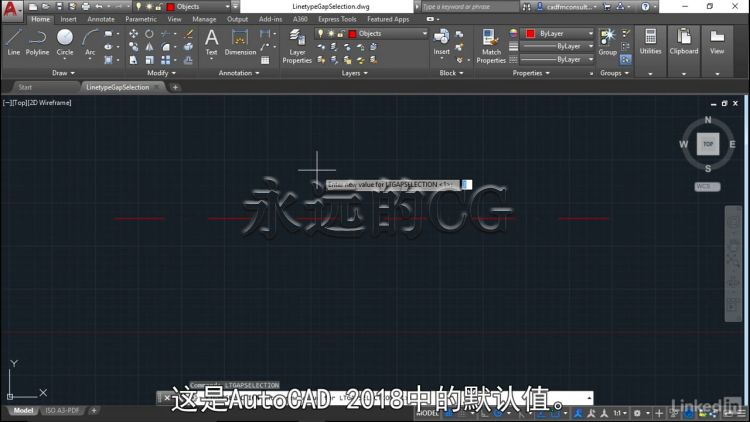Click the Save icon in quick access toolbar
The width and height of the screenshot is (750, 422).
pyautogui.click(x=59, y=7)
